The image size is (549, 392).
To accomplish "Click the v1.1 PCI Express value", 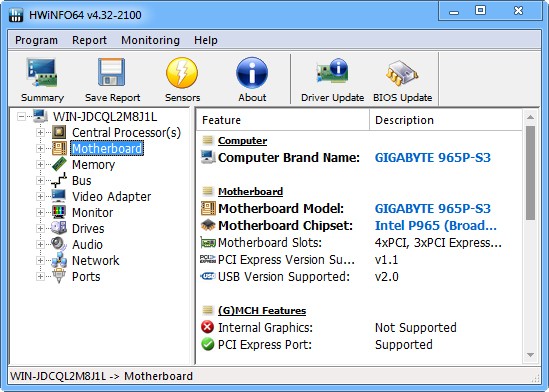I will point(386,260).
